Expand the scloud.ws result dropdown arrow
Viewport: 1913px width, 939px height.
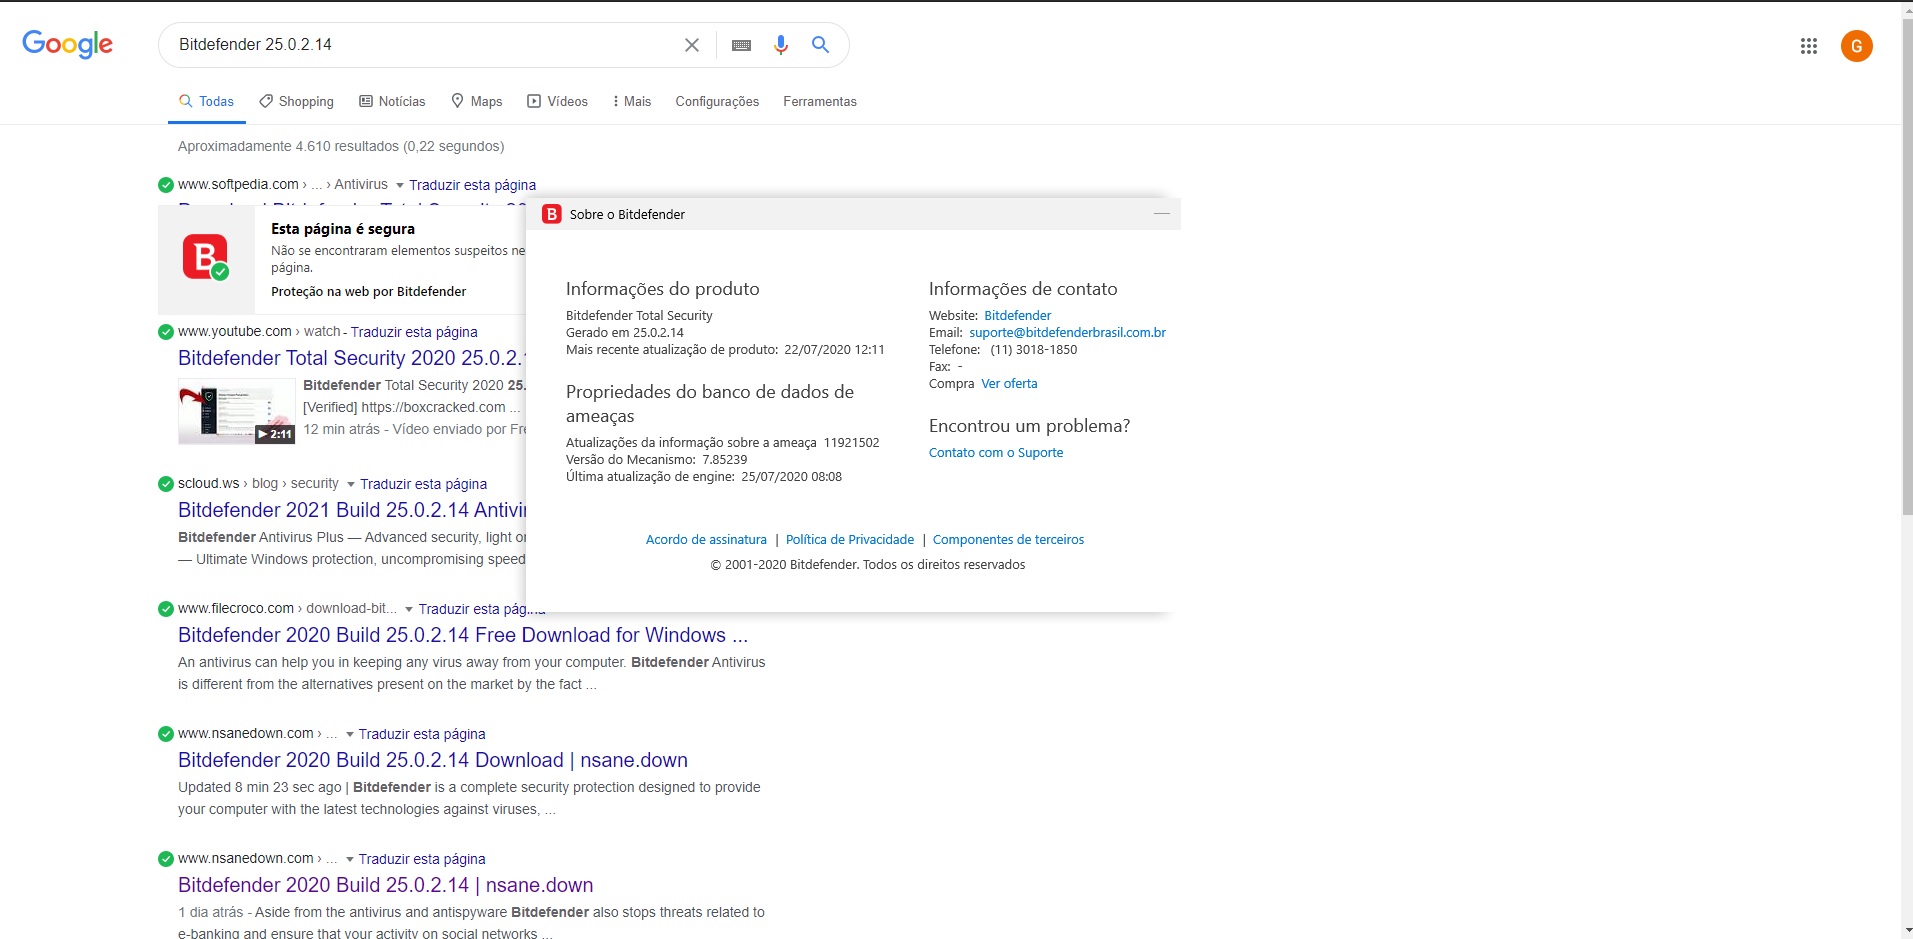[x=351, y=484]
